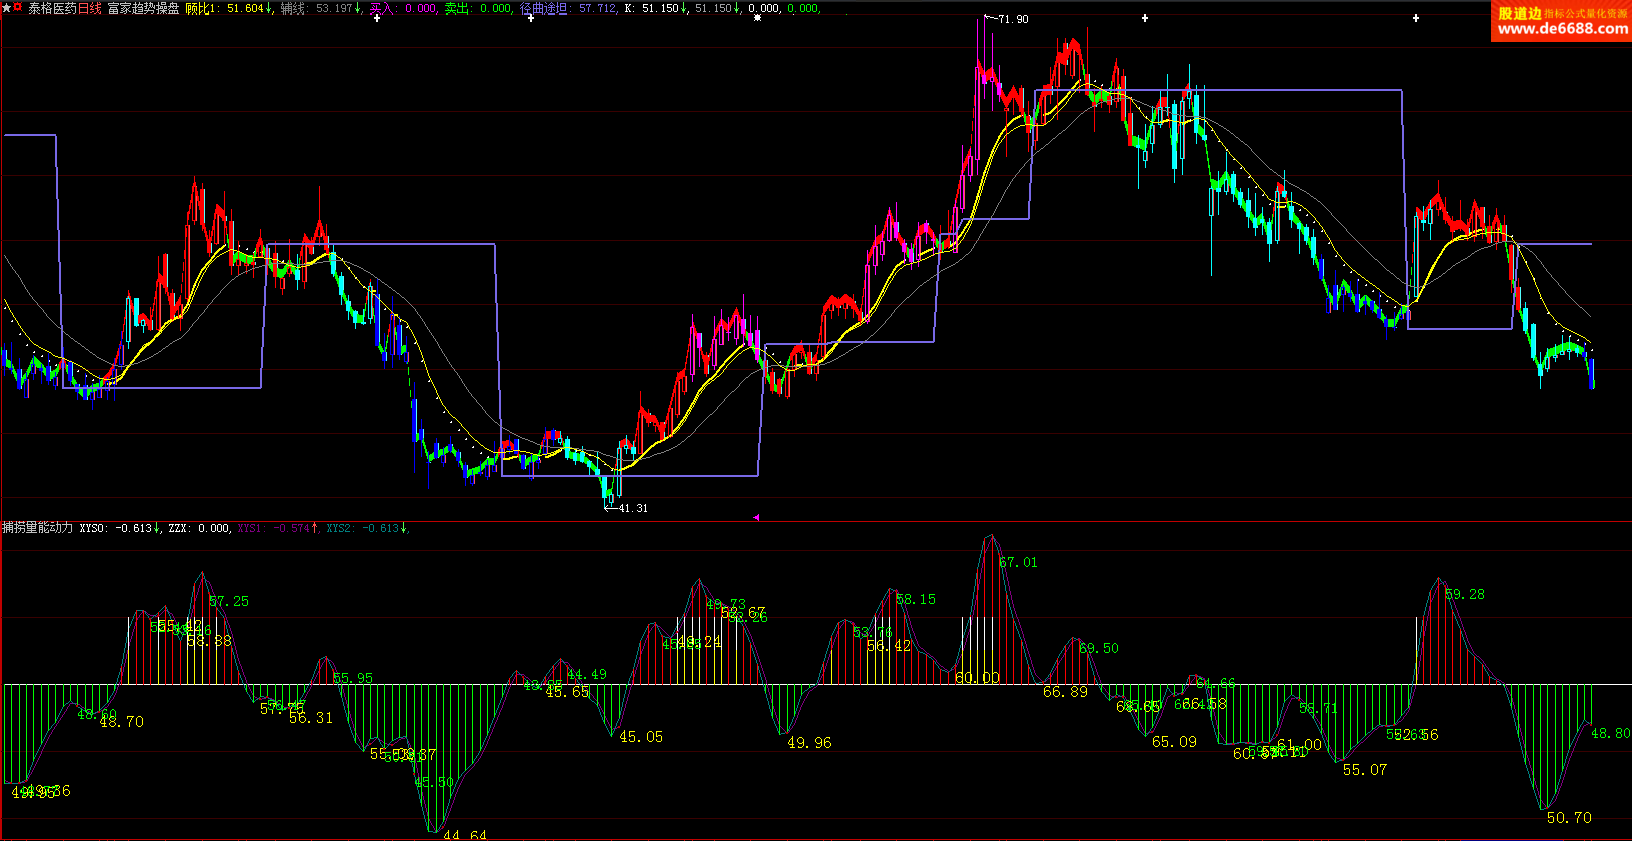Open the www.de6688.com watermark link
This screenshot has height=841, width=1632.
(x=1562, y=29)
